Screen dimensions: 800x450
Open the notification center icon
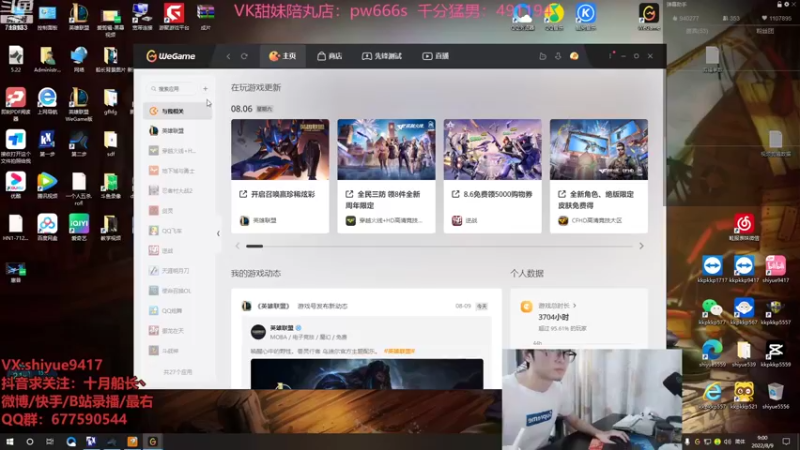[x=786, y=441]
